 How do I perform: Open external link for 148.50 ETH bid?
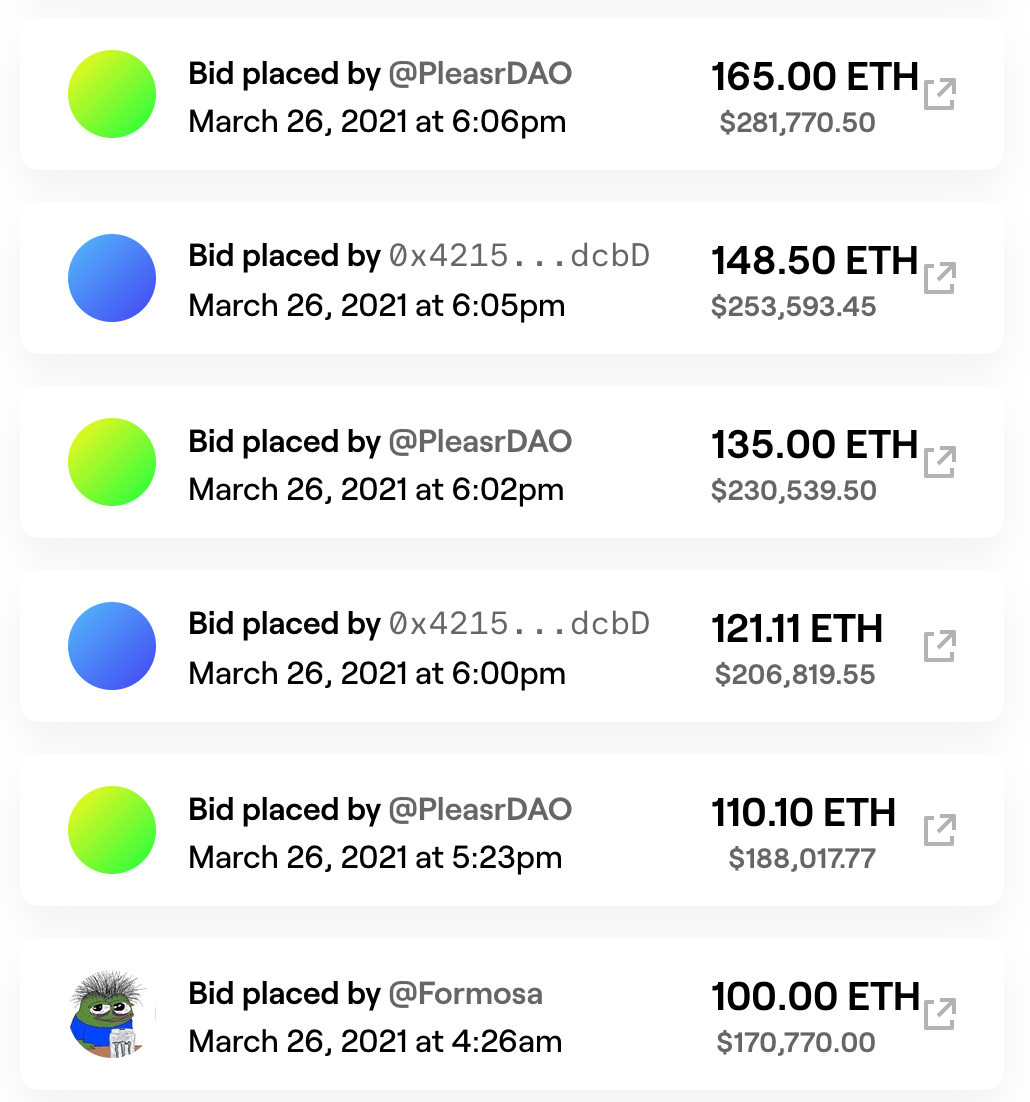(939, 278)
